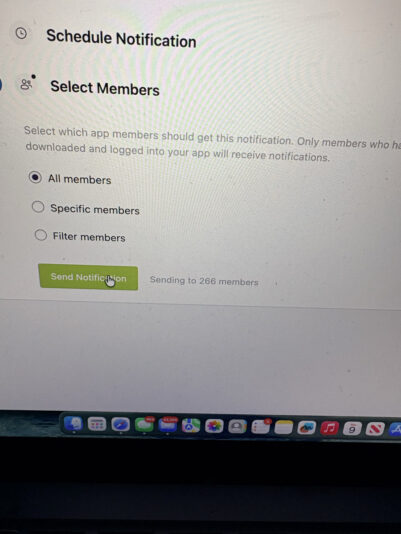This screenshot has height=534, width=401.
Task: Click the green Send Notification button
Action: click(88, 277)
